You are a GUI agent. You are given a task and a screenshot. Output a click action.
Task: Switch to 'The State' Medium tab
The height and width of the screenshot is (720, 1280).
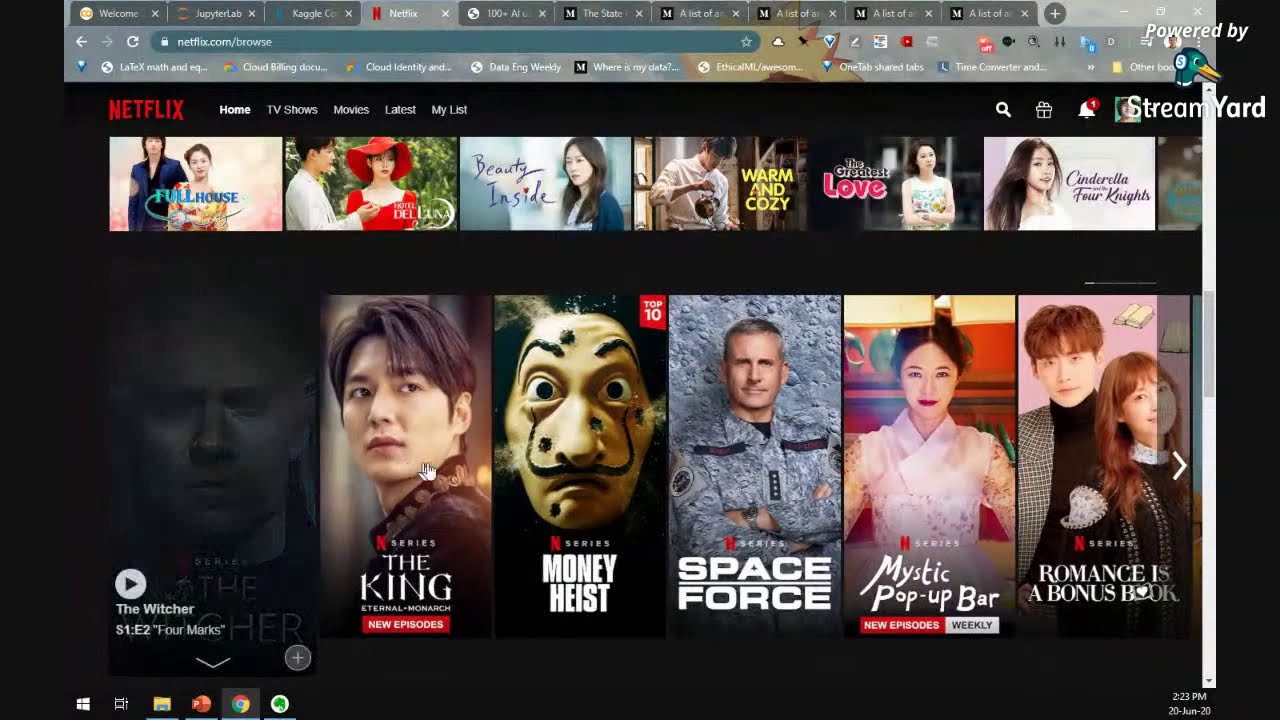point(602,14)
